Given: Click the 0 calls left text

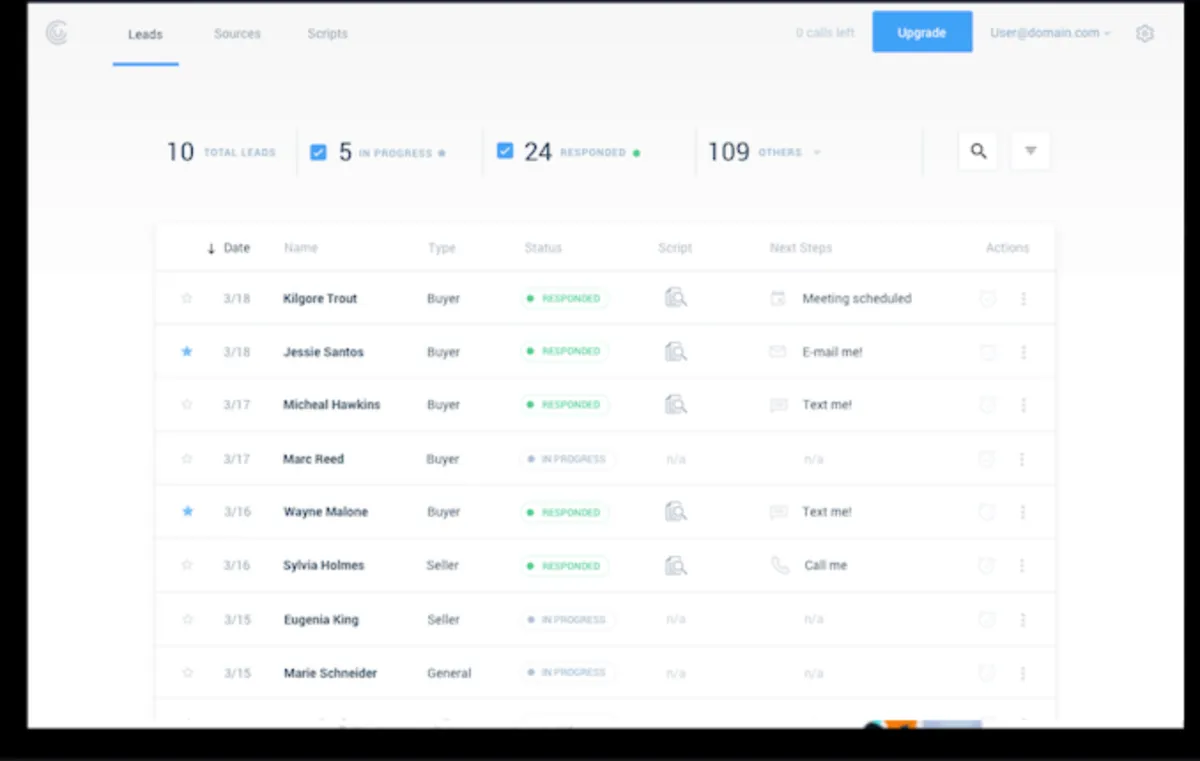Looking at the screenshot, I should [x=825, y=33].
